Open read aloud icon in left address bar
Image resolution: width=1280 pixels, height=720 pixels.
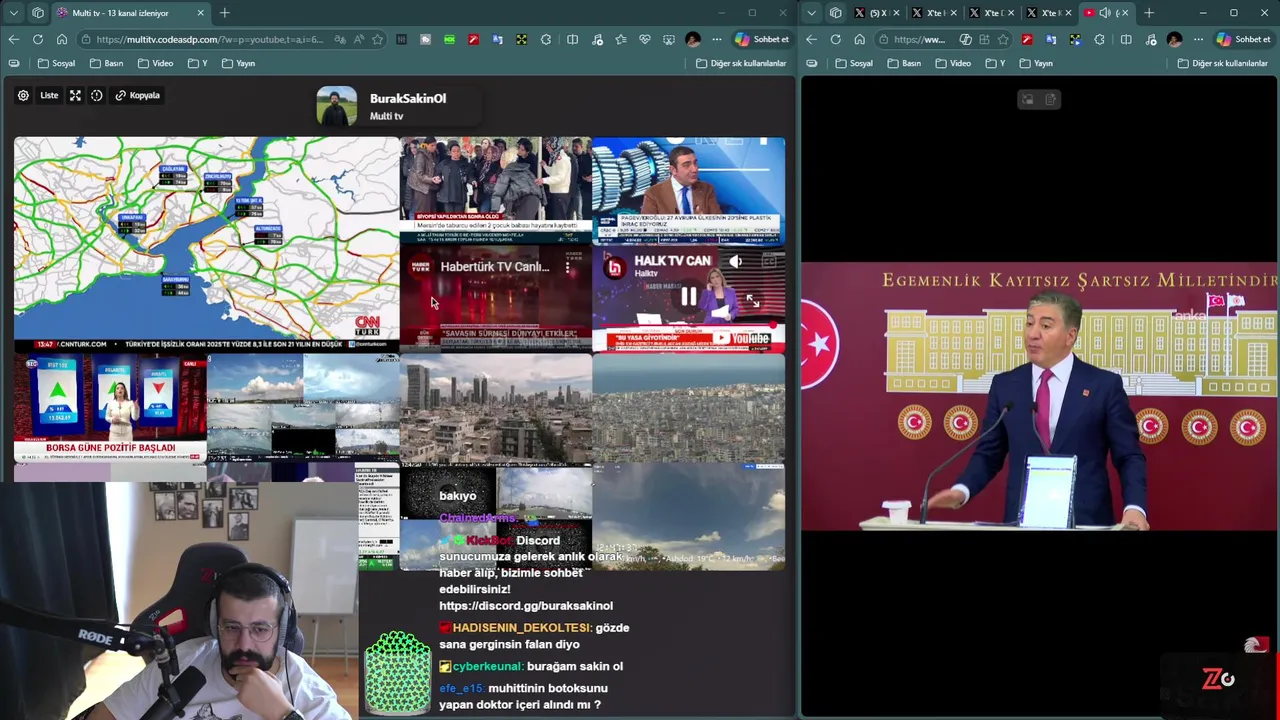[x=358, y=39]
